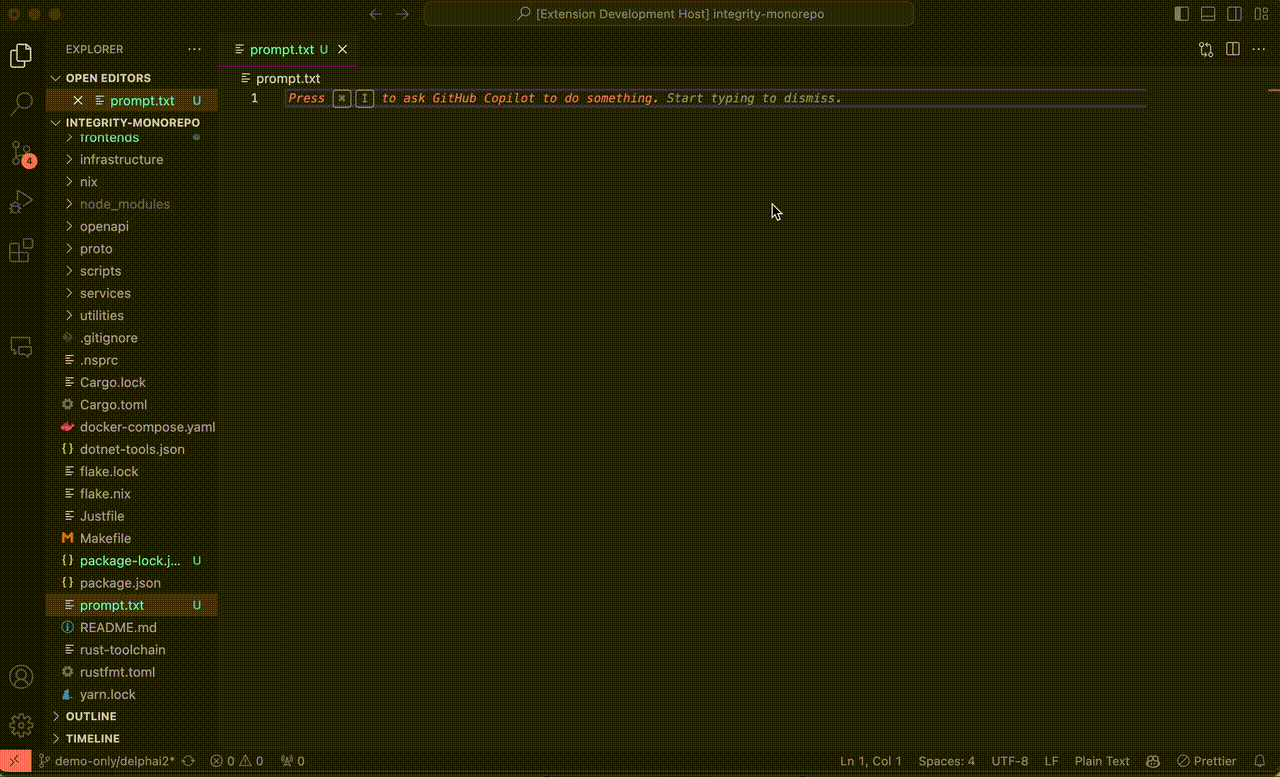Change indentation via Spaces: 4

[x=947, y=761]
